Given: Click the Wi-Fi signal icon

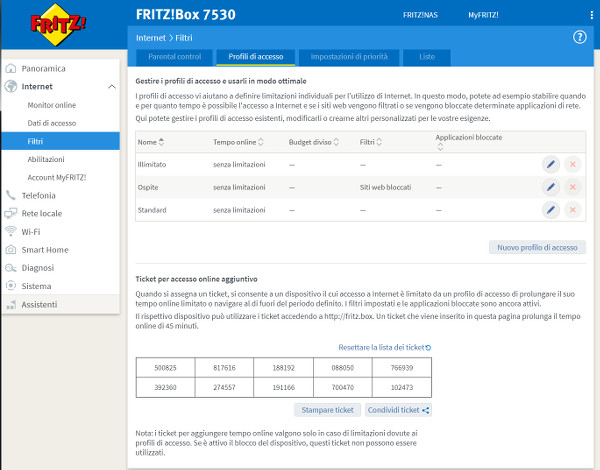Looking at the screenshot, I should coord(11,231).
